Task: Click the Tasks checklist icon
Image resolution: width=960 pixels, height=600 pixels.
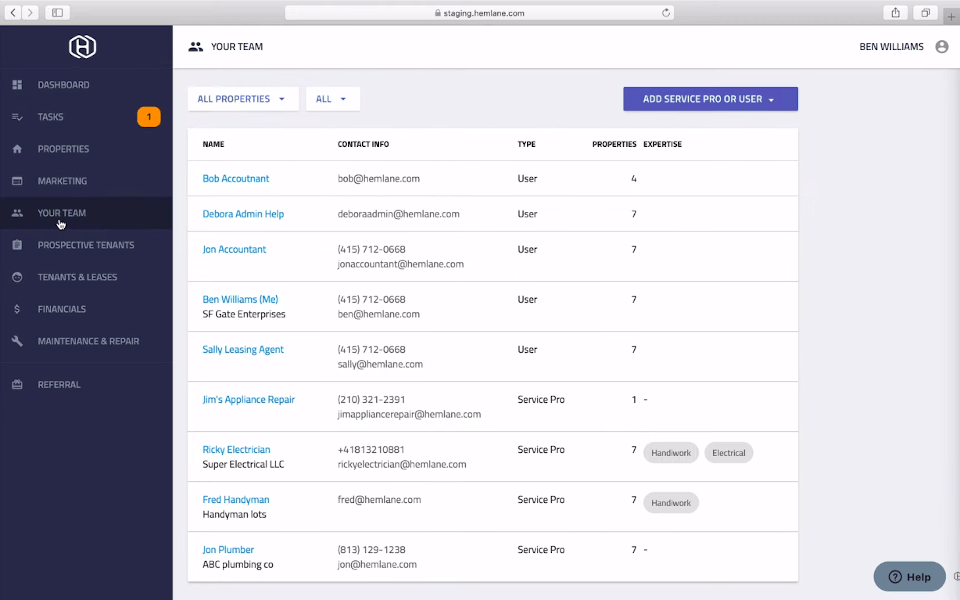Action: click(17, 117)
